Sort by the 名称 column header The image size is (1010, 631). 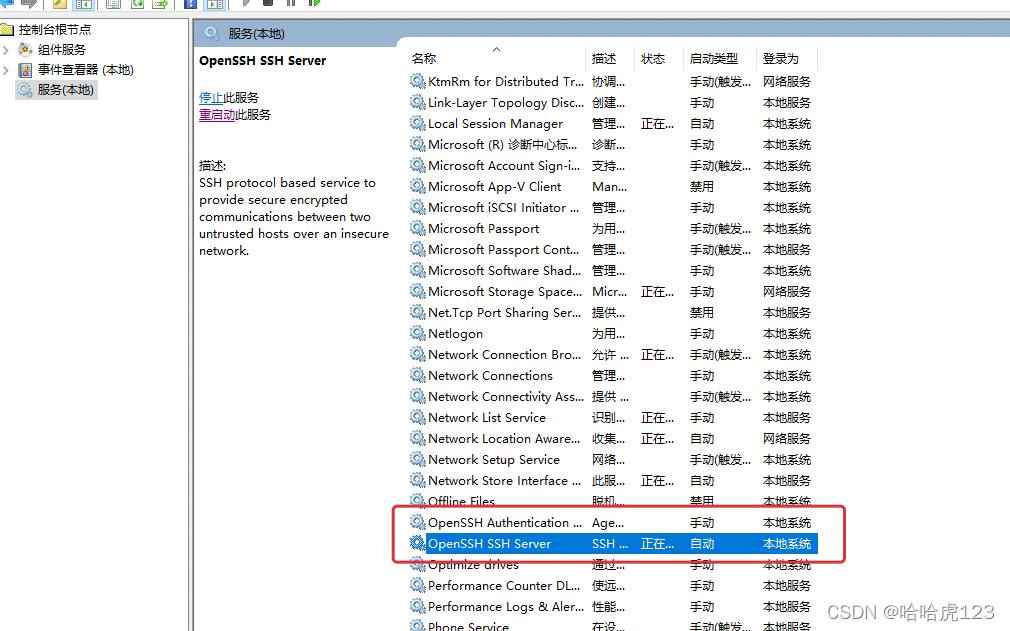pyautogui.click(x=424, y=59)
